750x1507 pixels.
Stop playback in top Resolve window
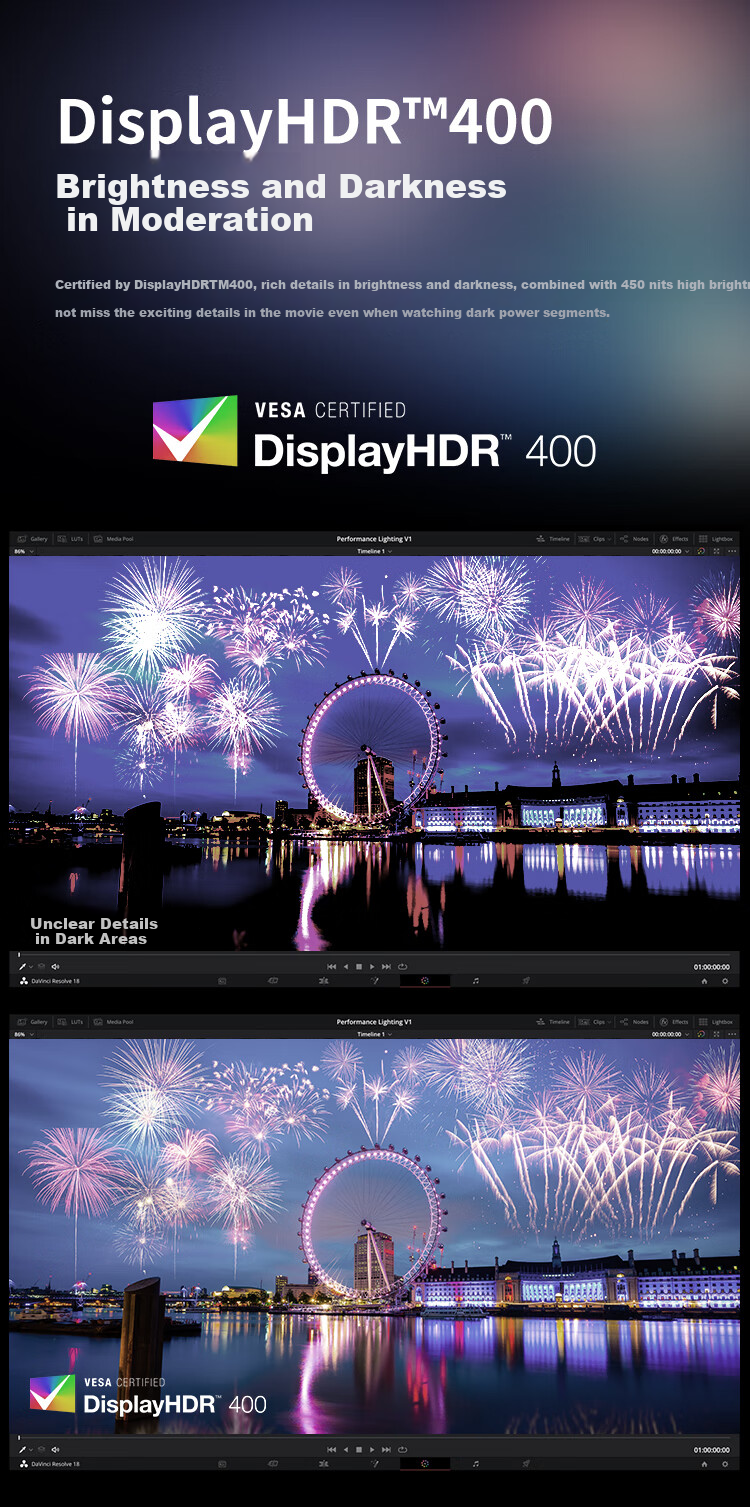[x=359, y=967]
